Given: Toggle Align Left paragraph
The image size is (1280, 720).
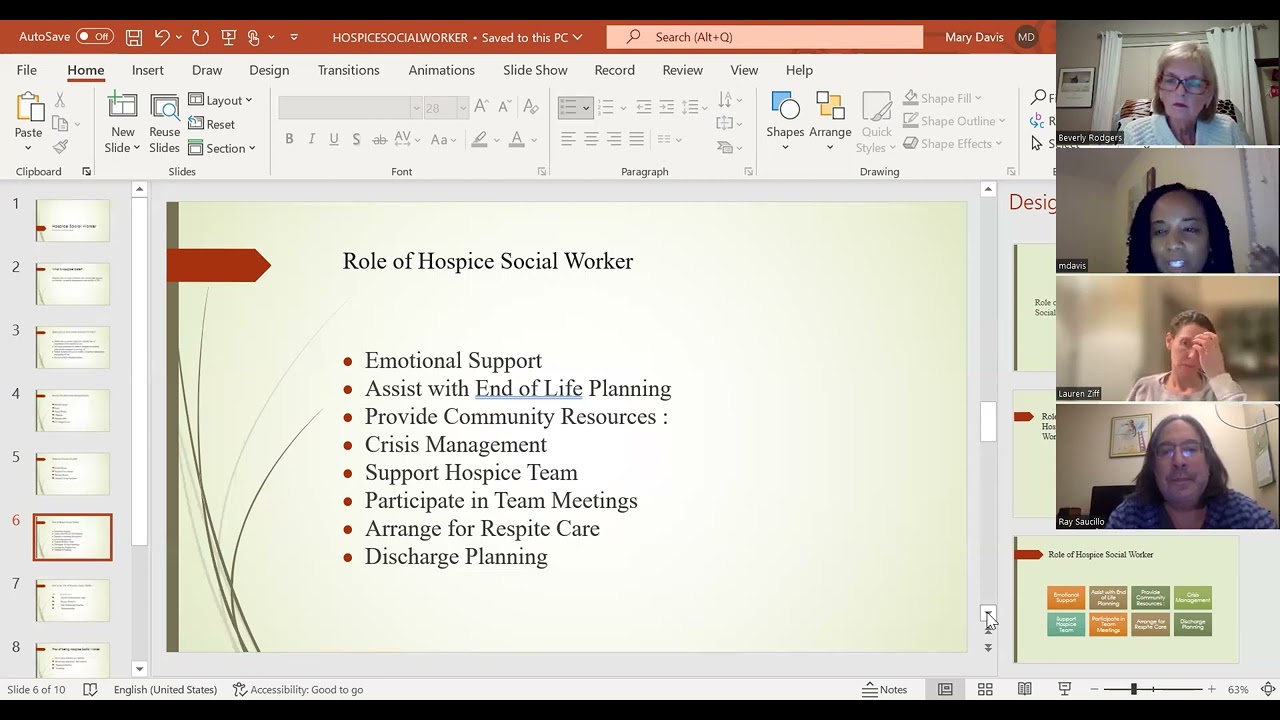Looking at the screenshot, I should click(568, 139).
